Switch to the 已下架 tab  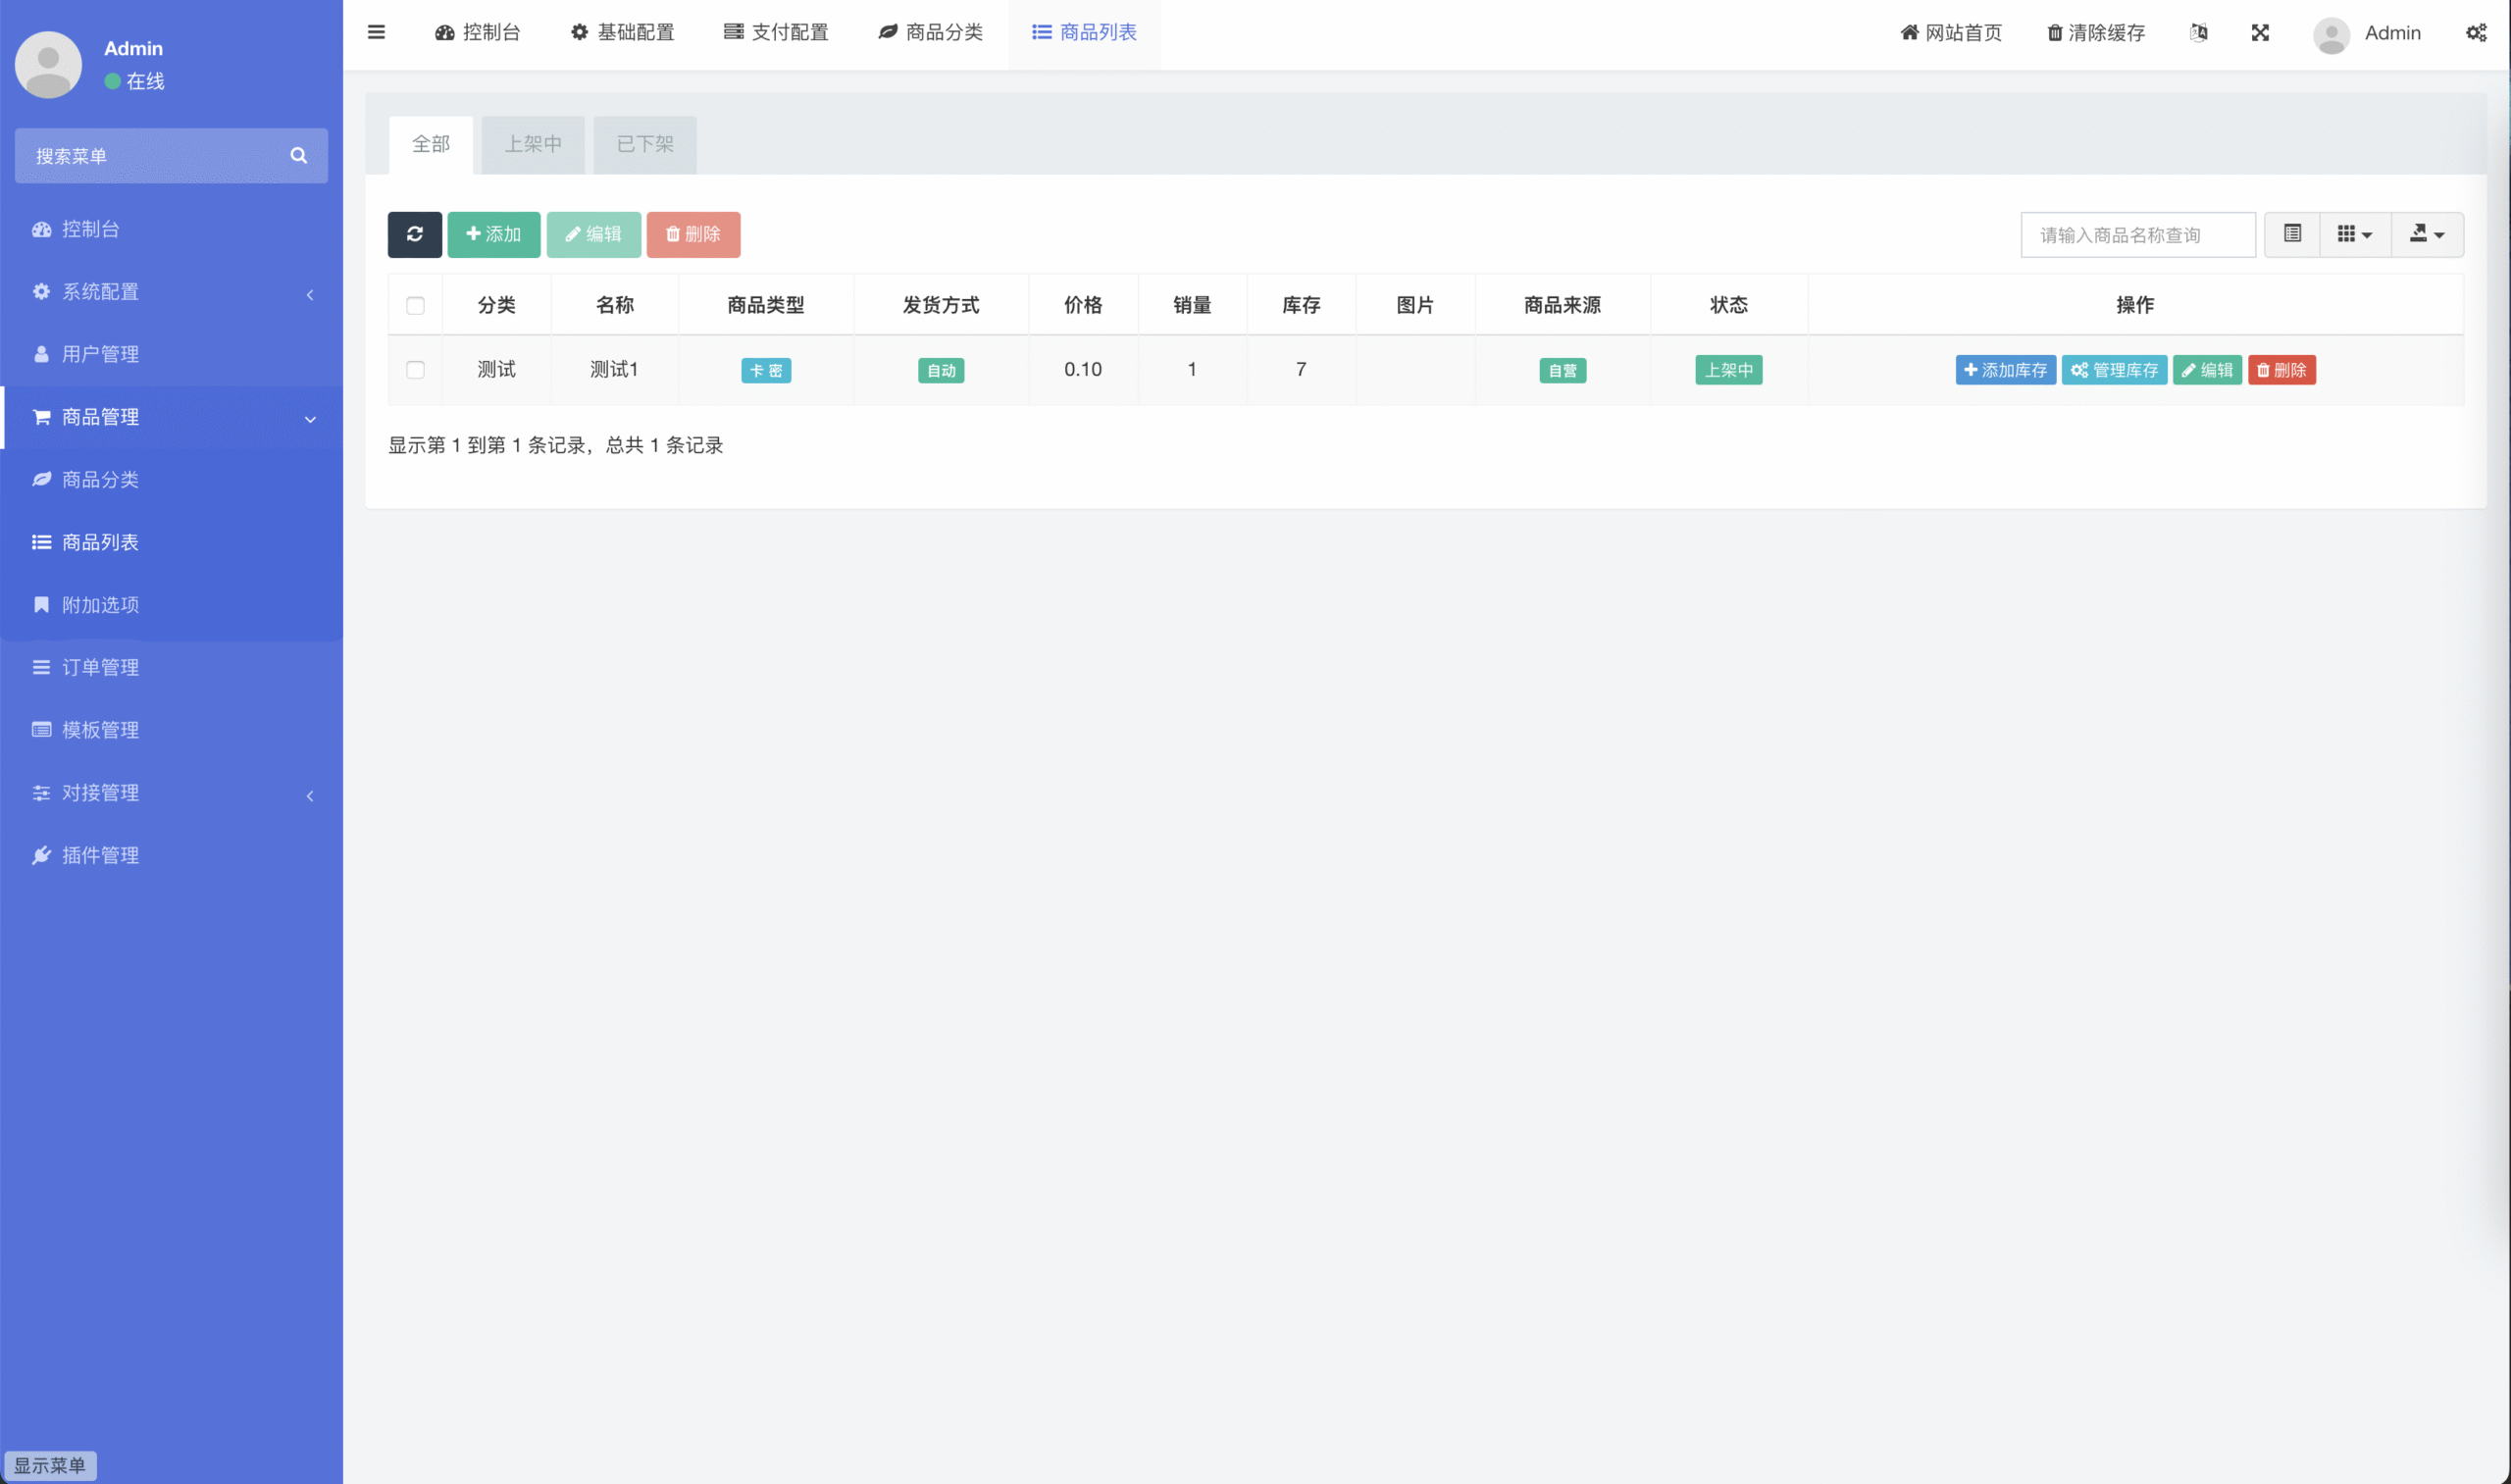click(x=644, y=144)
